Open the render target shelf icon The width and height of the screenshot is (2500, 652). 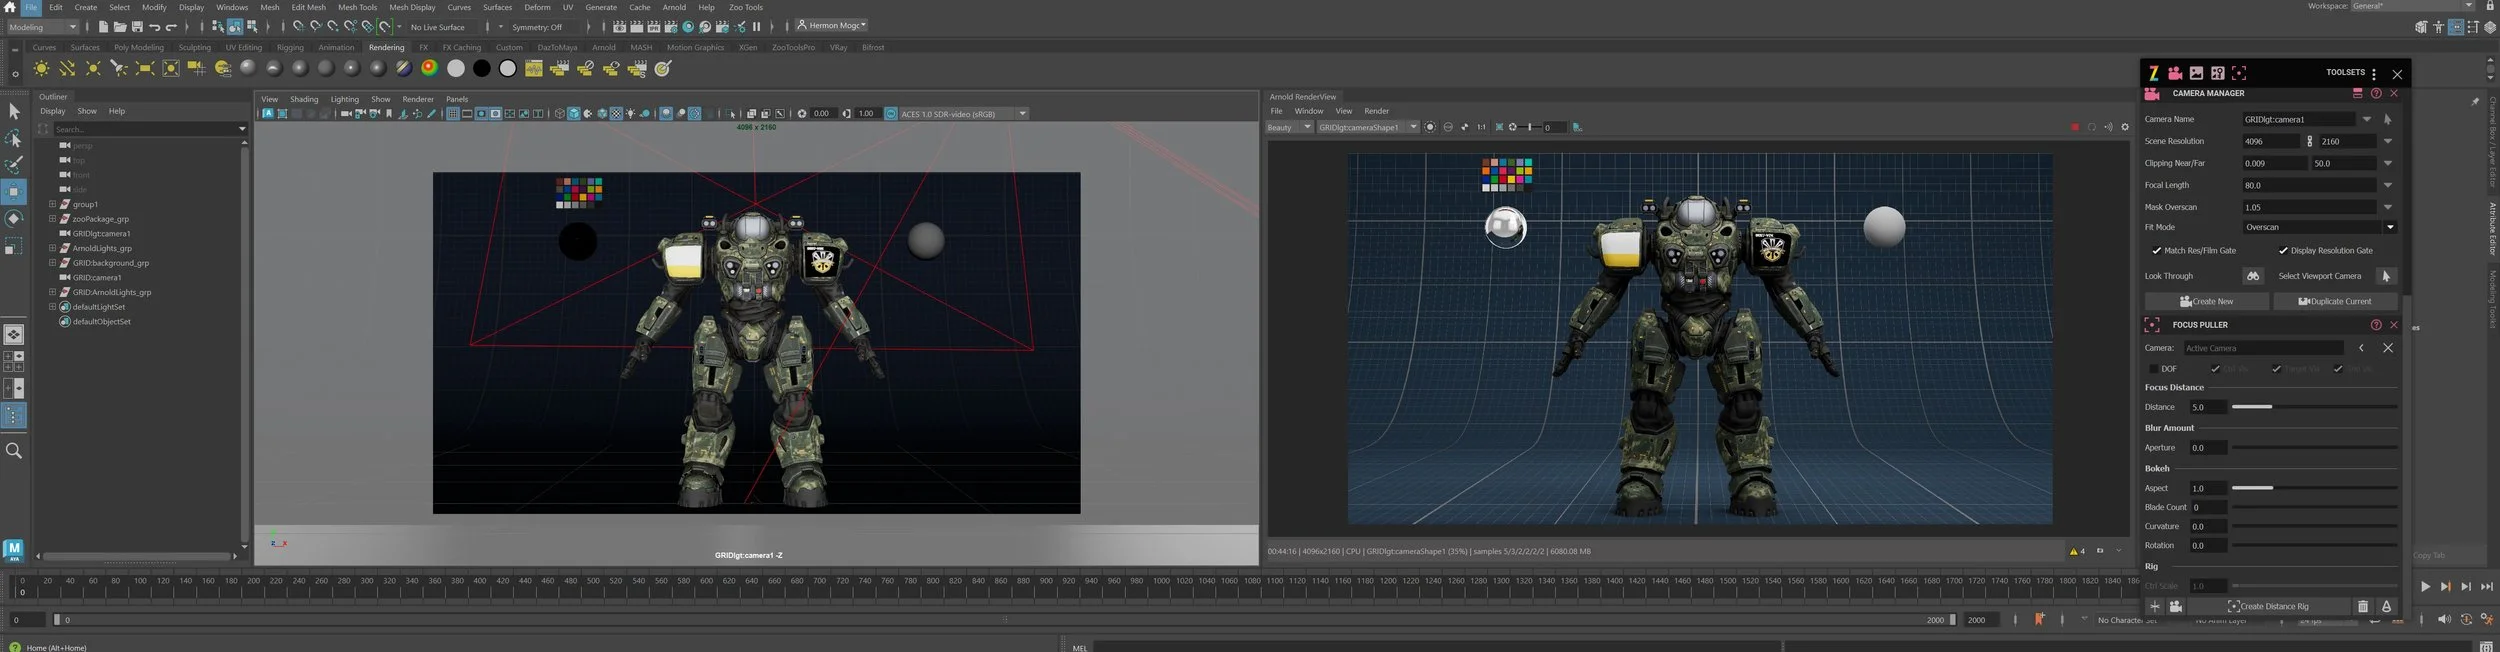click(x=663, y=68)
